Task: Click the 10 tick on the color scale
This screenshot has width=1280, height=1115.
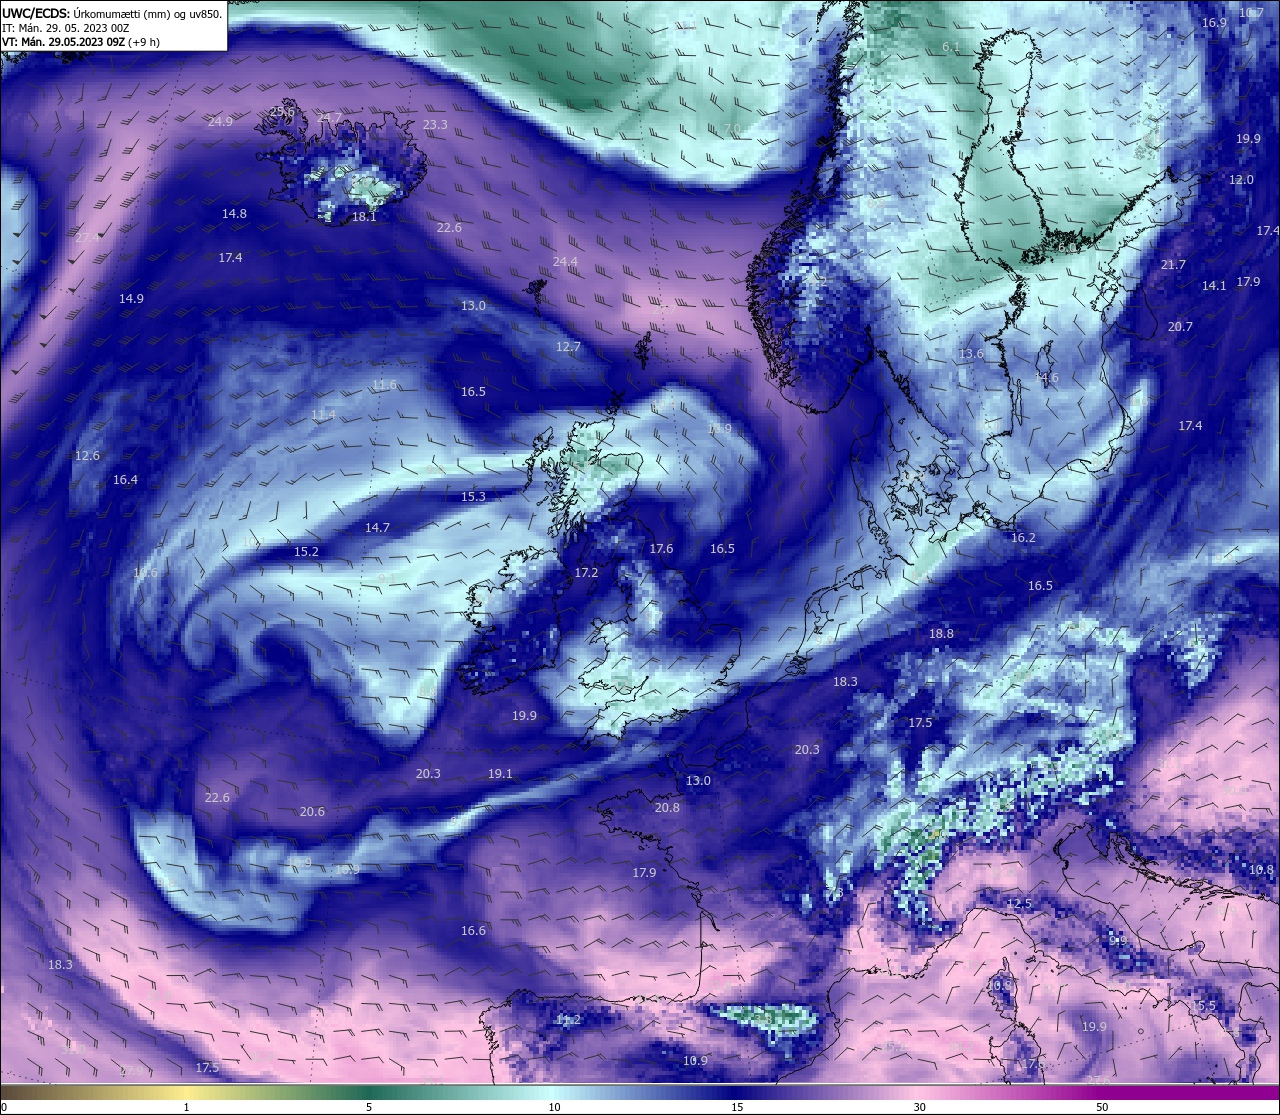Action: pos(554,1107)
